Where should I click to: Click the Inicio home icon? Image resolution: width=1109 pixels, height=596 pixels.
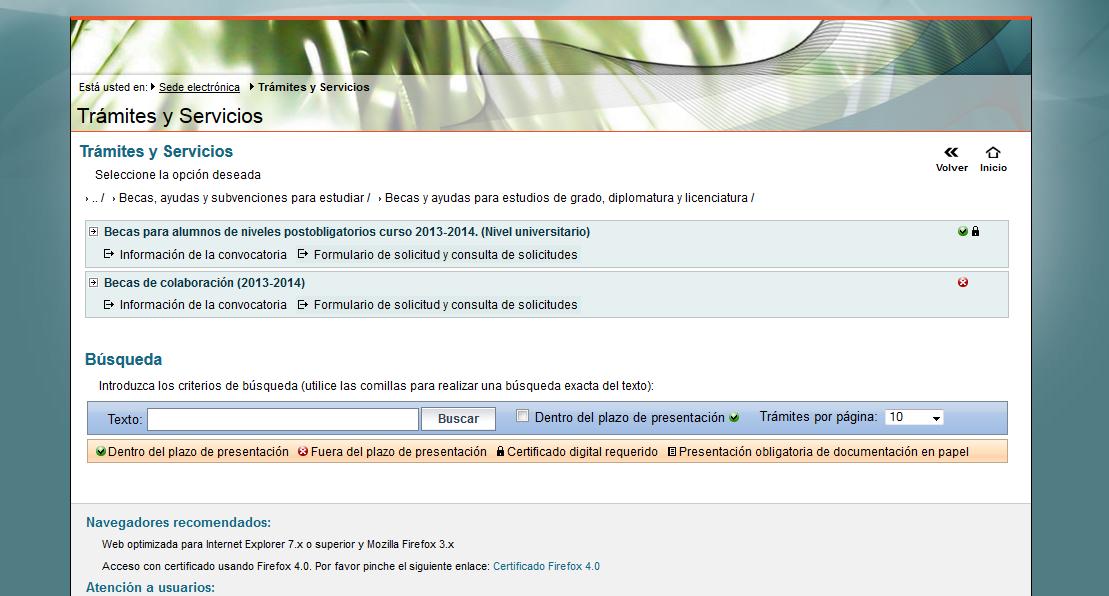[993, 153]
